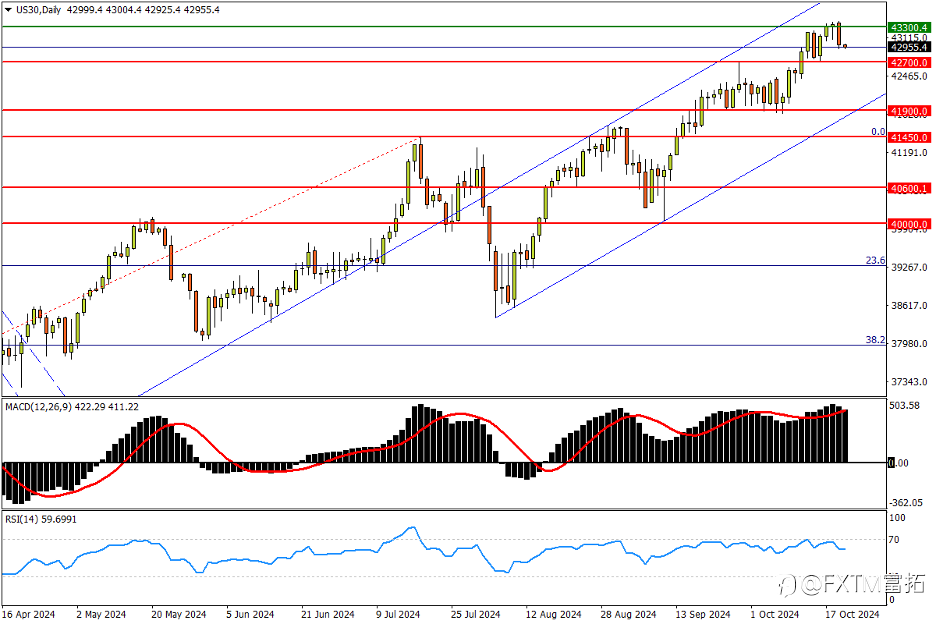Click the 37343.0 price axis value
936x624 pixels.
tap(909, 382)
